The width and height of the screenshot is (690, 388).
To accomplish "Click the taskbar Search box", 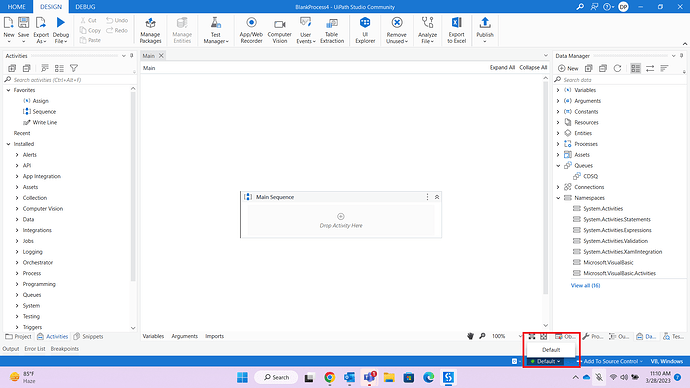I will [x=276, y=377].
